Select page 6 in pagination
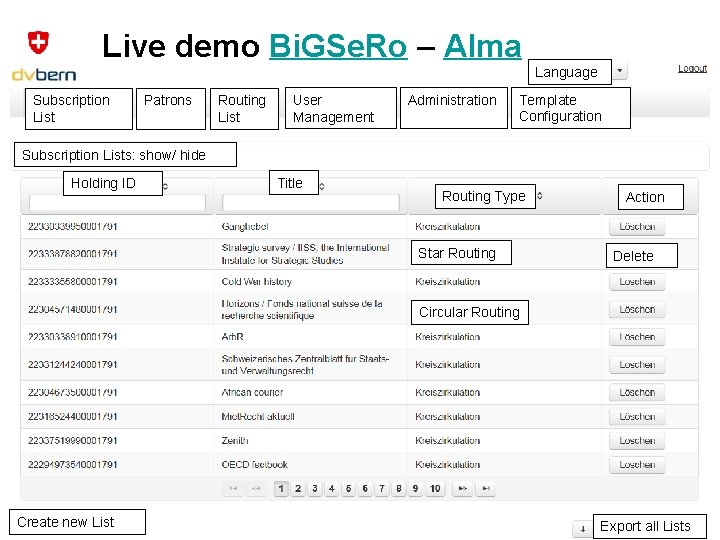 pos(365,488)
